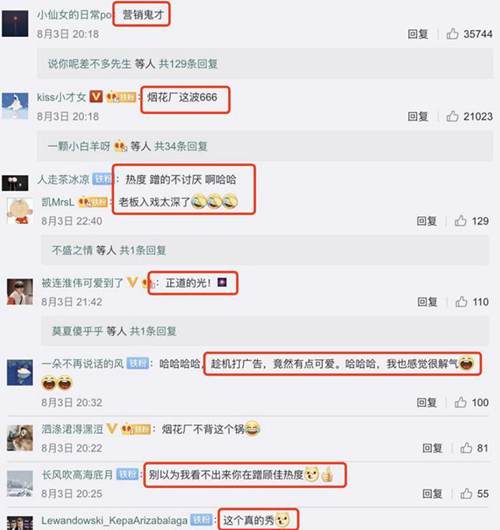Open the kiss小才女 username profile
This screenshot has width=500, height=530.
pyautogui.click(x=61, y=97)
